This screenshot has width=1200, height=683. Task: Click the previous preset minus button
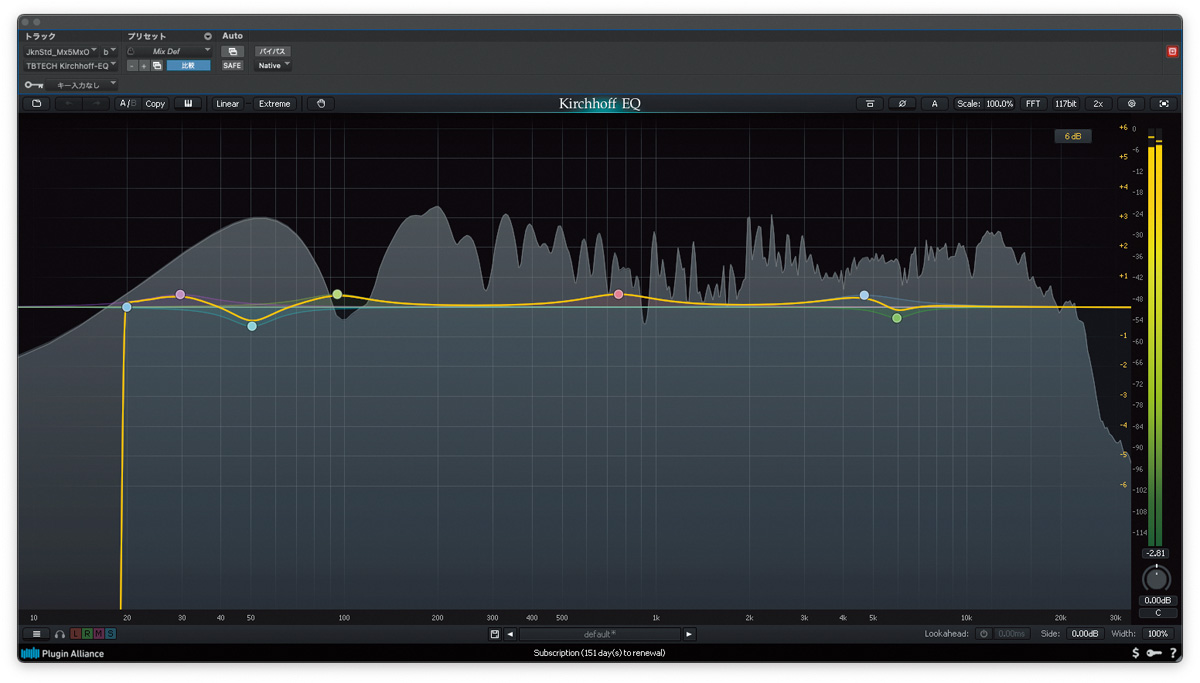(x=132, y=66)
